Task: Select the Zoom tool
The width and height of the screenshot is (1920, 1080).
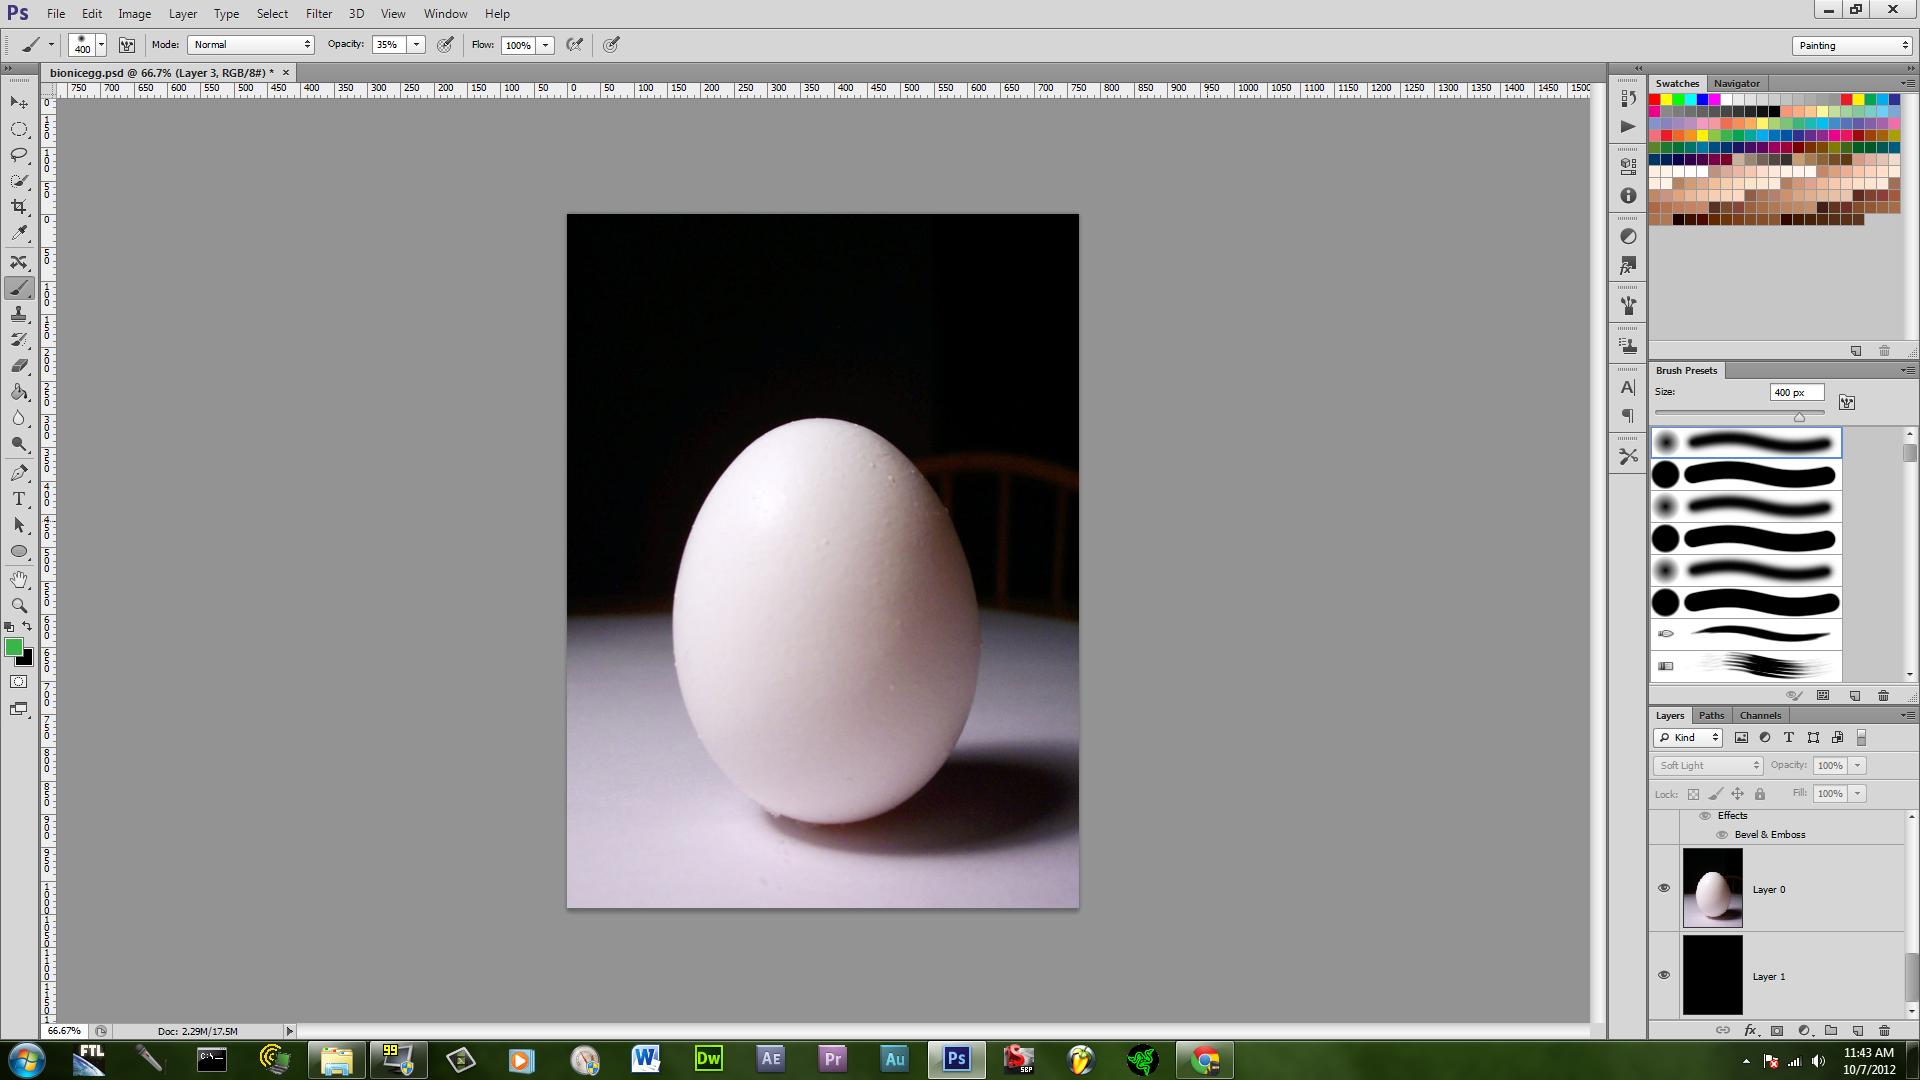Action: [19, 605]
